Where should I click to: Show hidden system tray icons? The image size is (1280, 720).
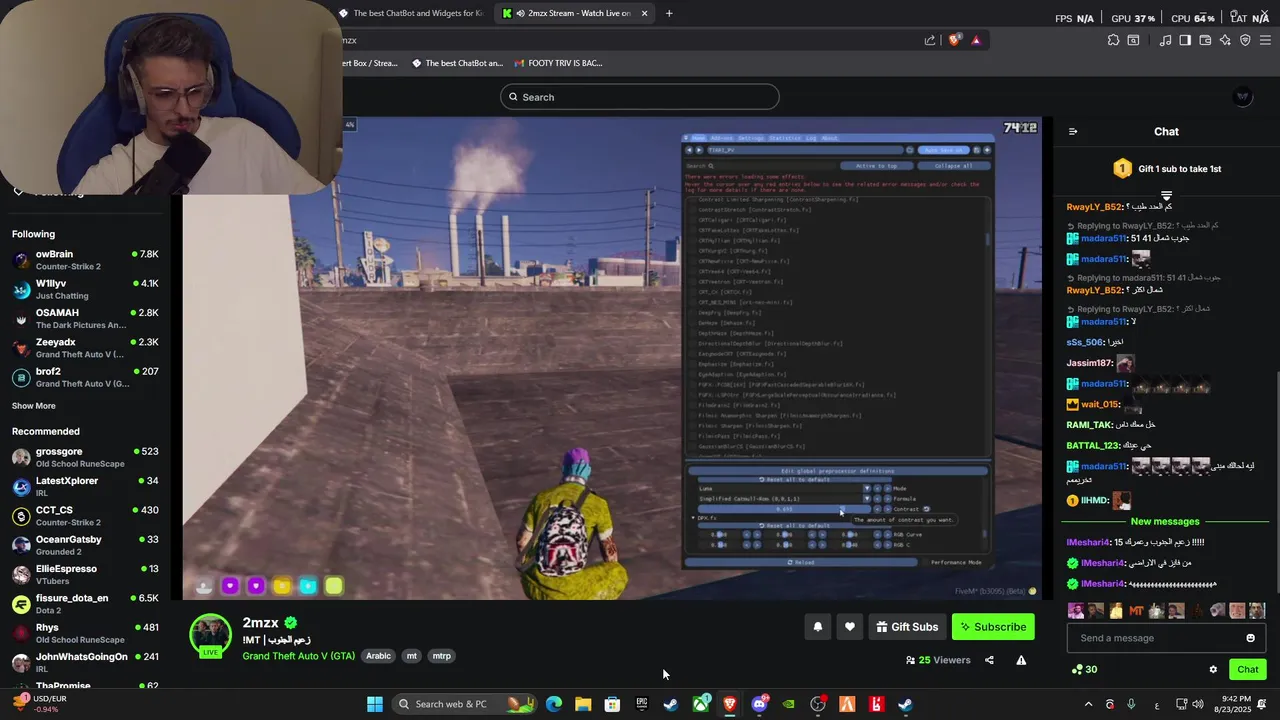[1089, 704]
